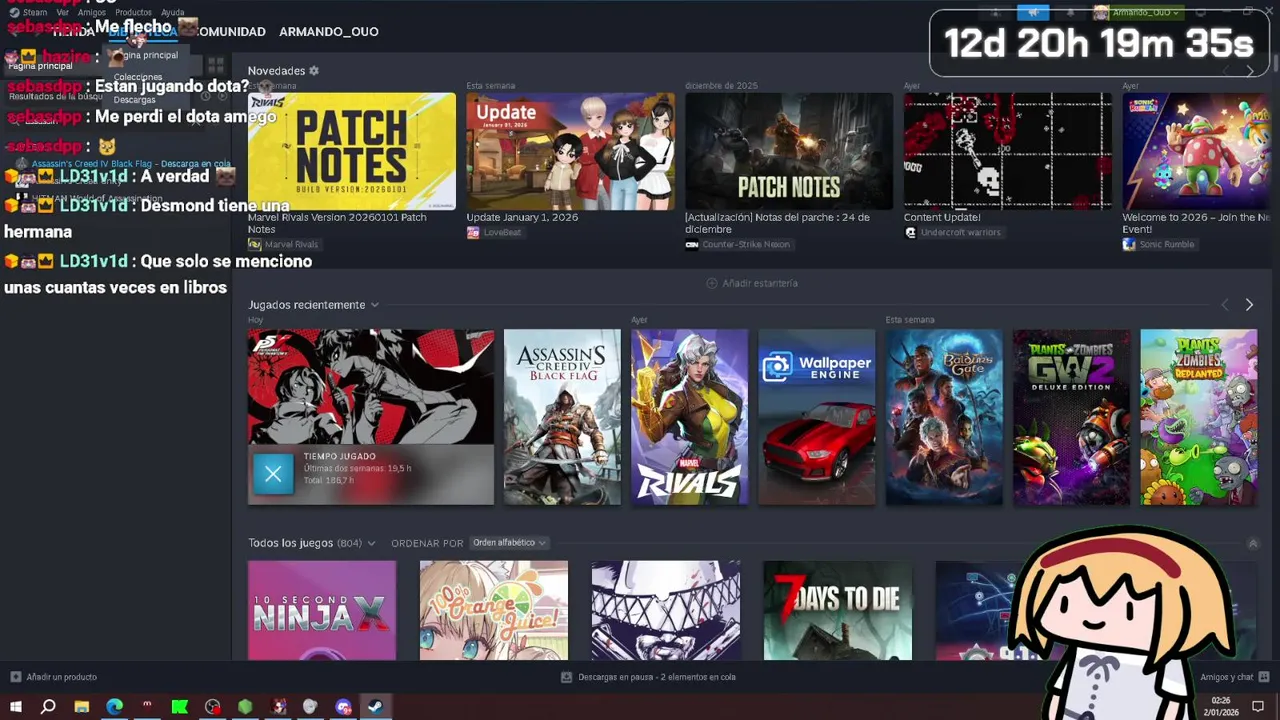Open the green Kick app taskbar icon
Image resolution: width=1280 pixels, height=720 pixels.
click(180, 707)
